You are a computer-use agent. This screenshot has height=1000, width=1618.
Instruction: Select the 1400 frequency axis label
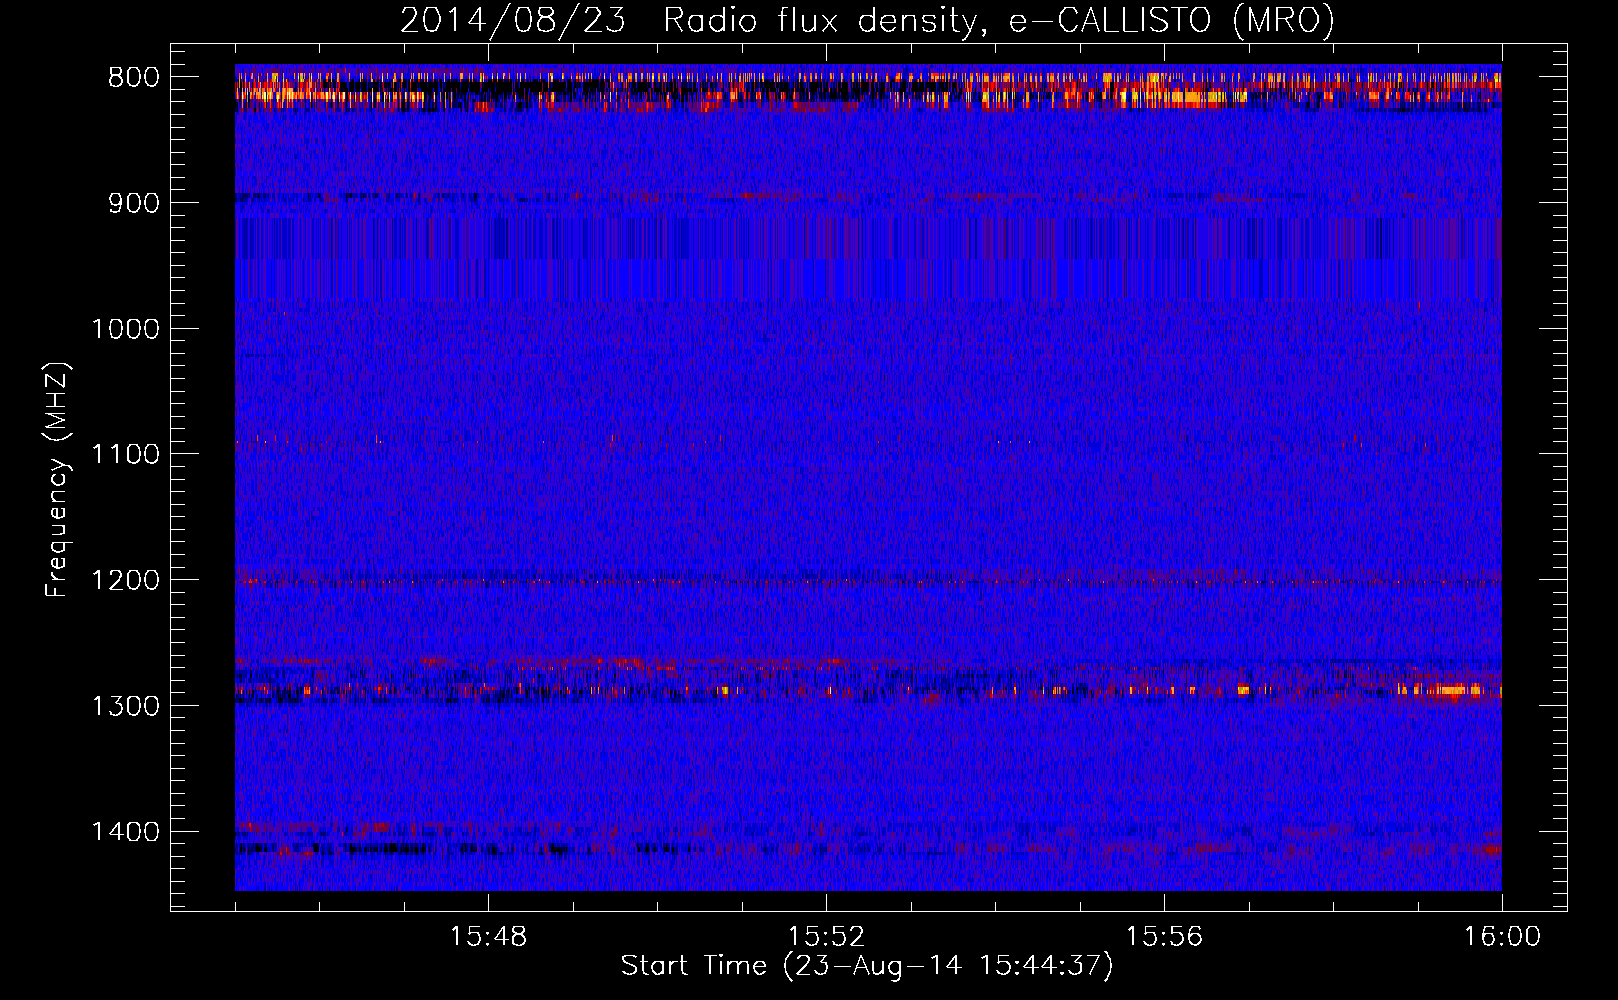[x=126, y=832]
